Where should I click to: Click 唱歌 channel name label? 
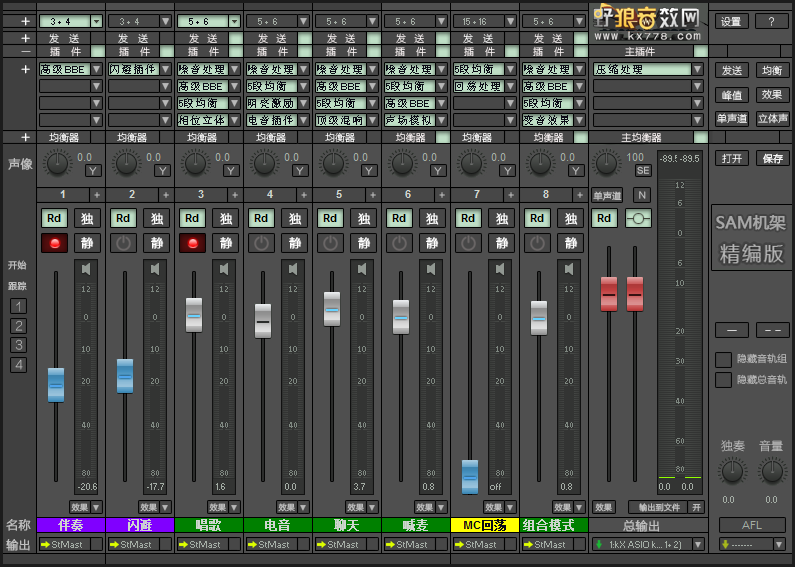[209, 525]
